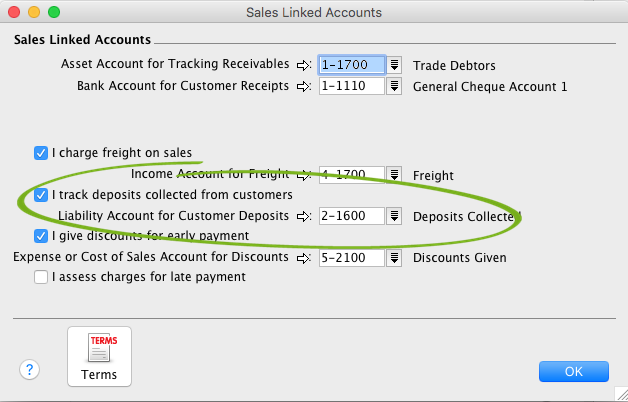Image resolution: width=628 pixels, height=402 pixels.
Task: Click the arrow beside Expense Account for Discounts
Action: point(305,258)
